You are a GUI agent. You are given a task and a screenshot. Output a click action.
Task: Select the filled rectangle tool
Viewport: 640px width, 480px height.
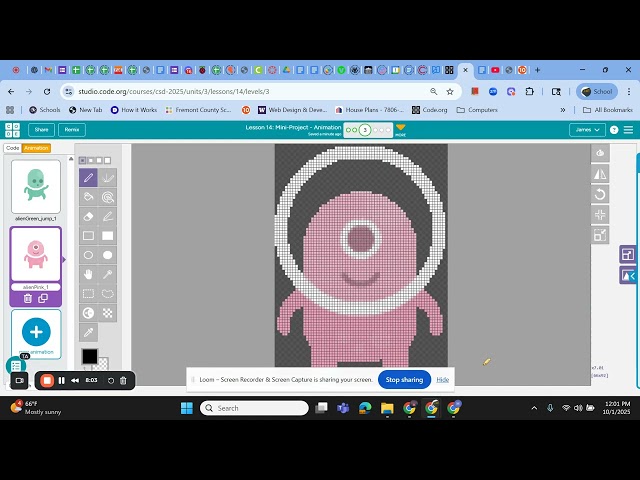[107, 236]
